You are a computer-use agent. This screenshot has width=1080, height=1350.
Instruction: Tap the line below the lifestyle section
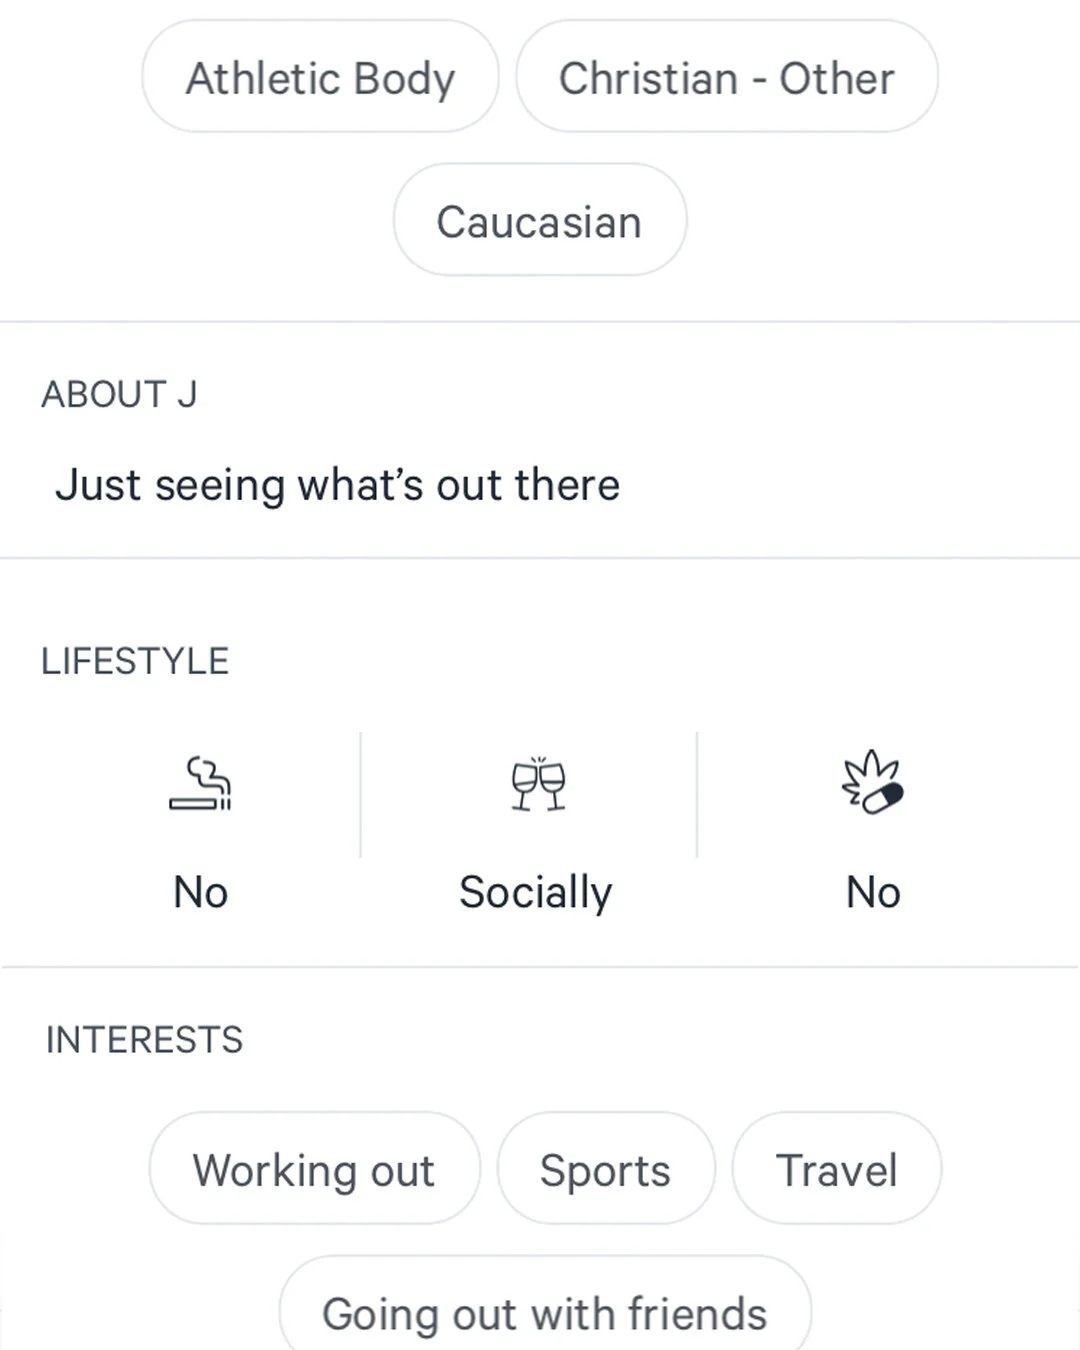[x=540, y=967]
